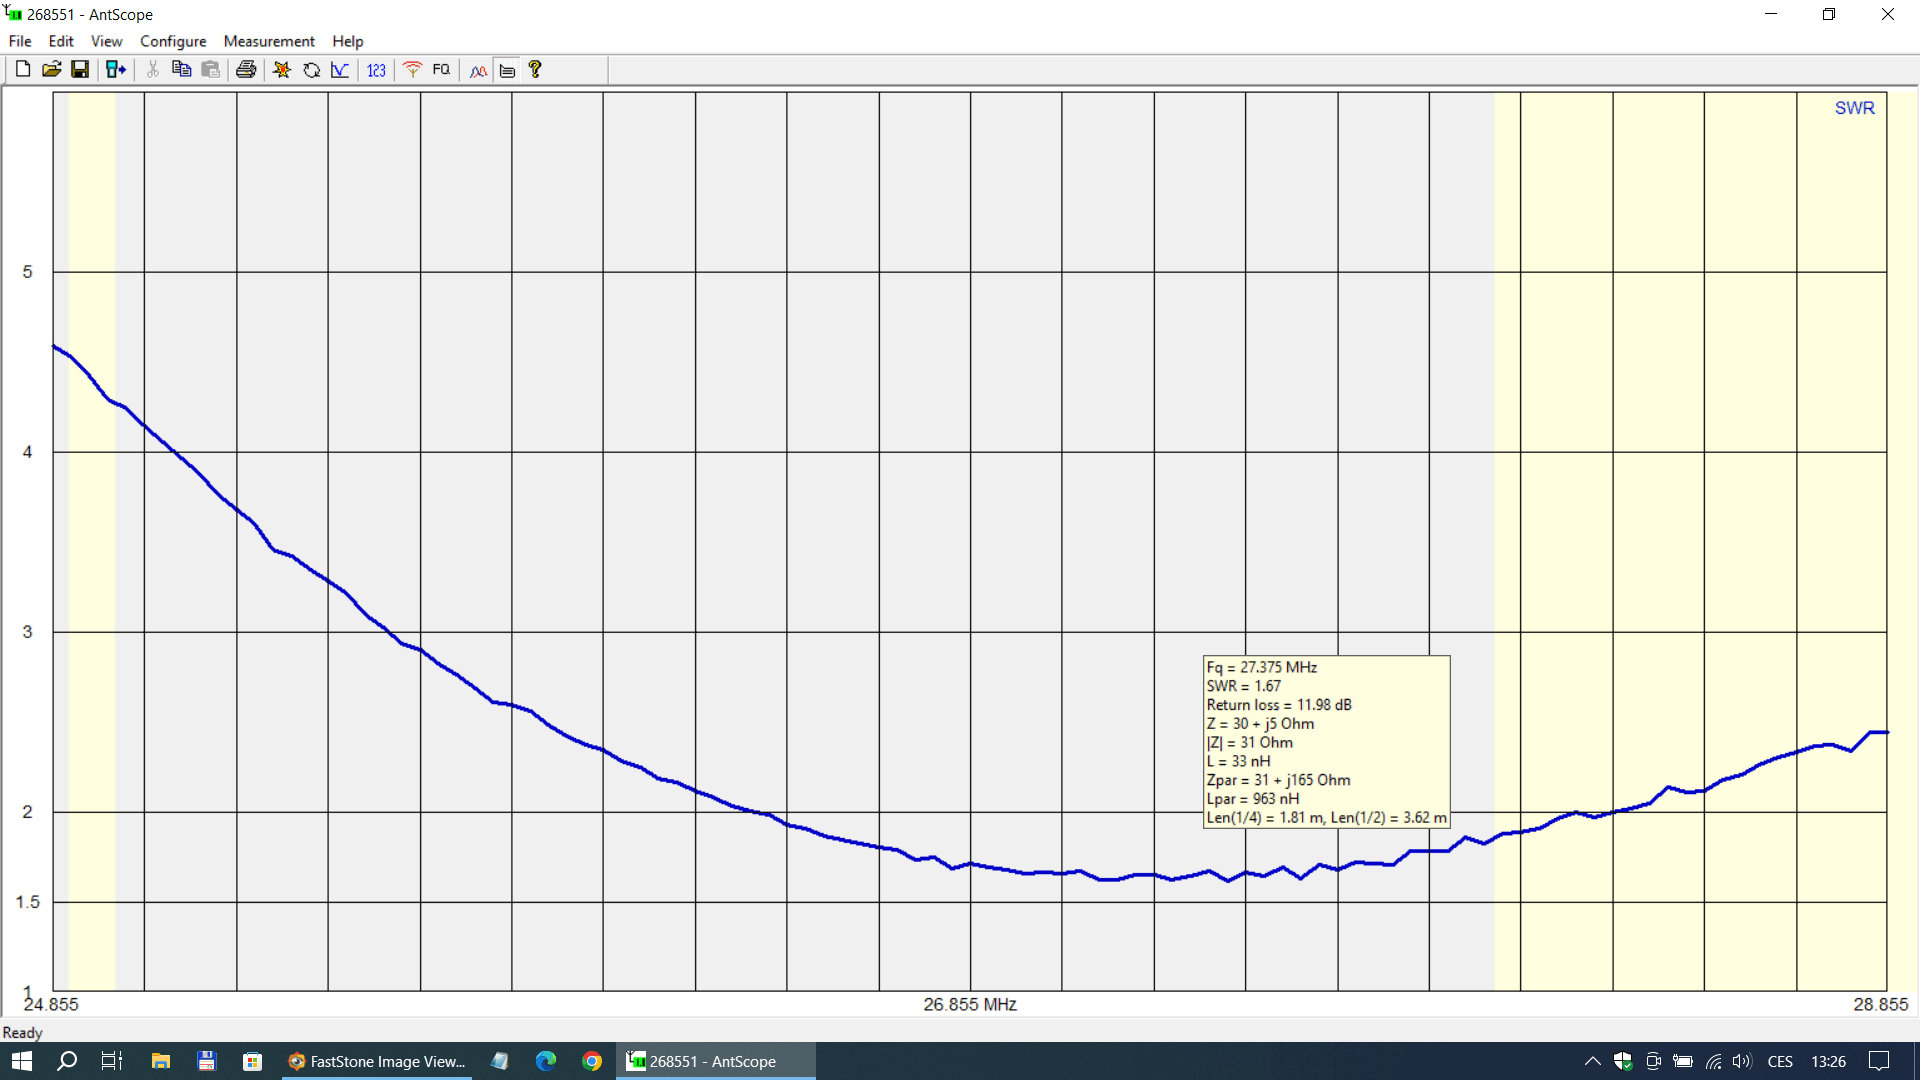Click the single scan starburst icon

click(x=282, y=70)
